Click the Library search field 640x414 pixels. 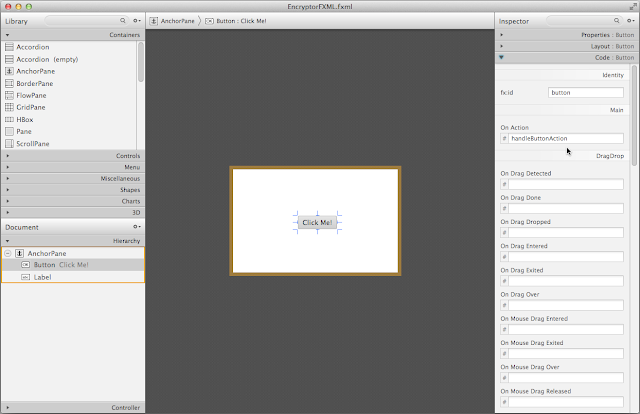[86, 20]
